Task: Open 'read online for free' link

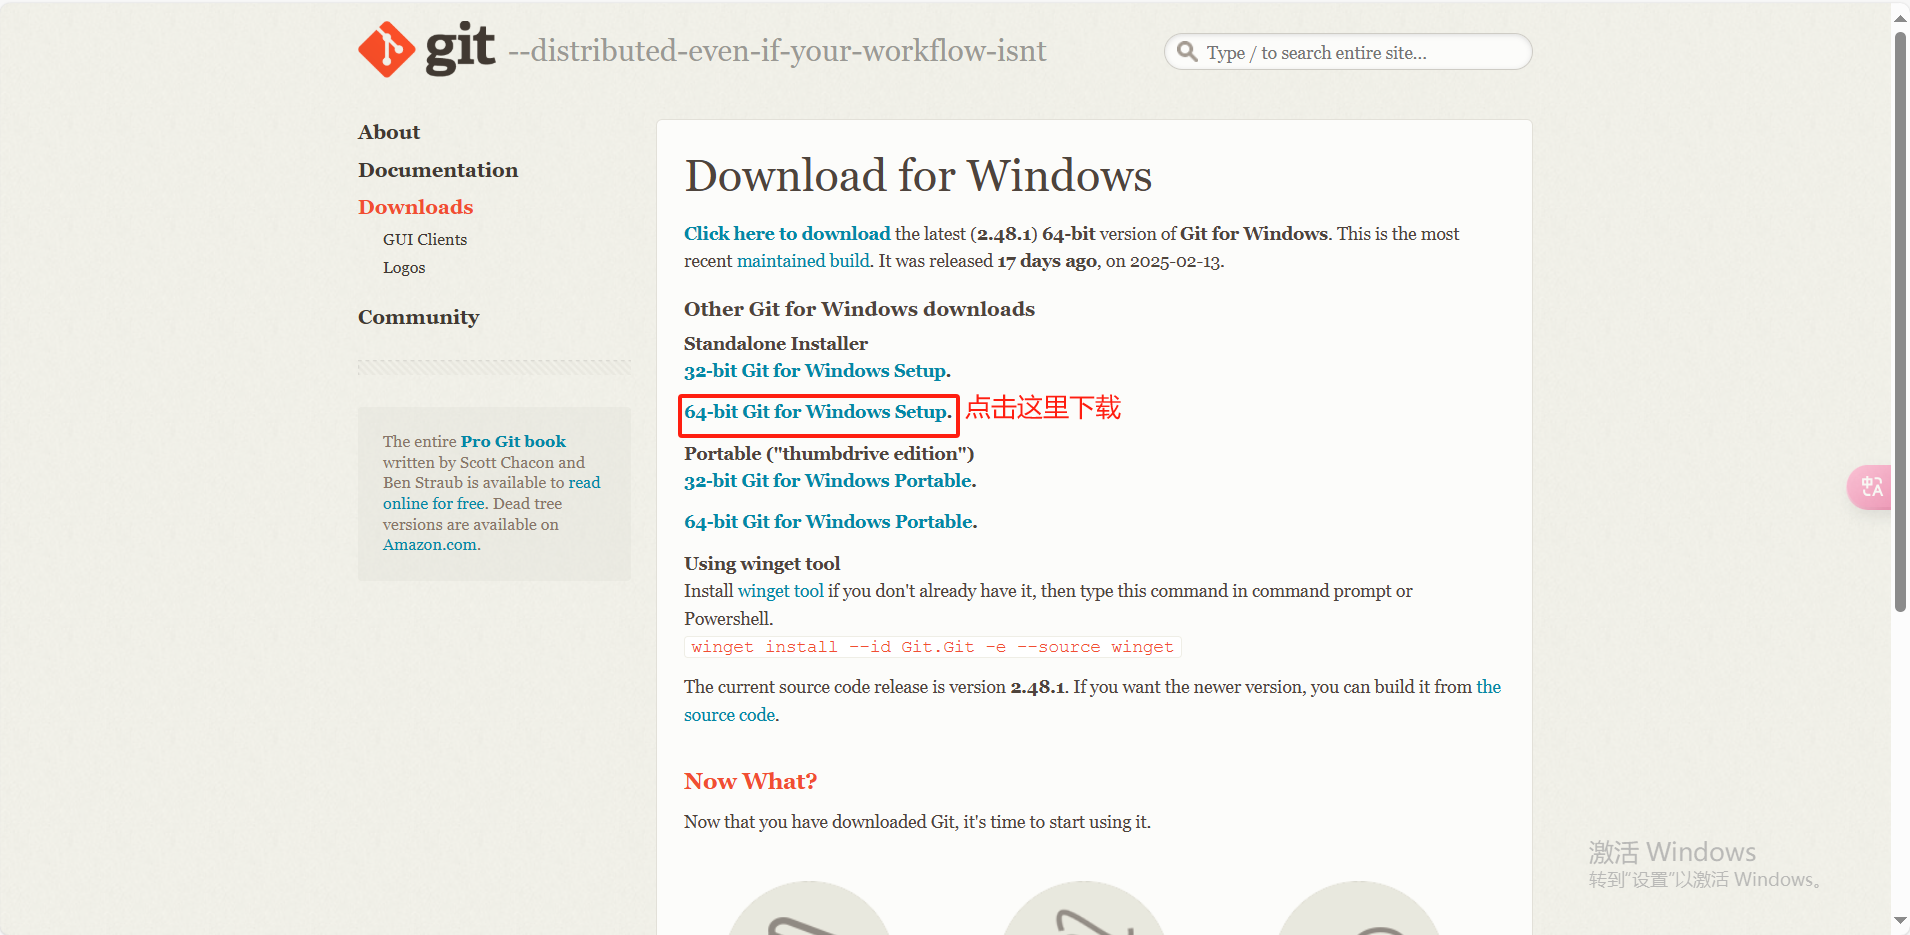Action: coord(491,493)
